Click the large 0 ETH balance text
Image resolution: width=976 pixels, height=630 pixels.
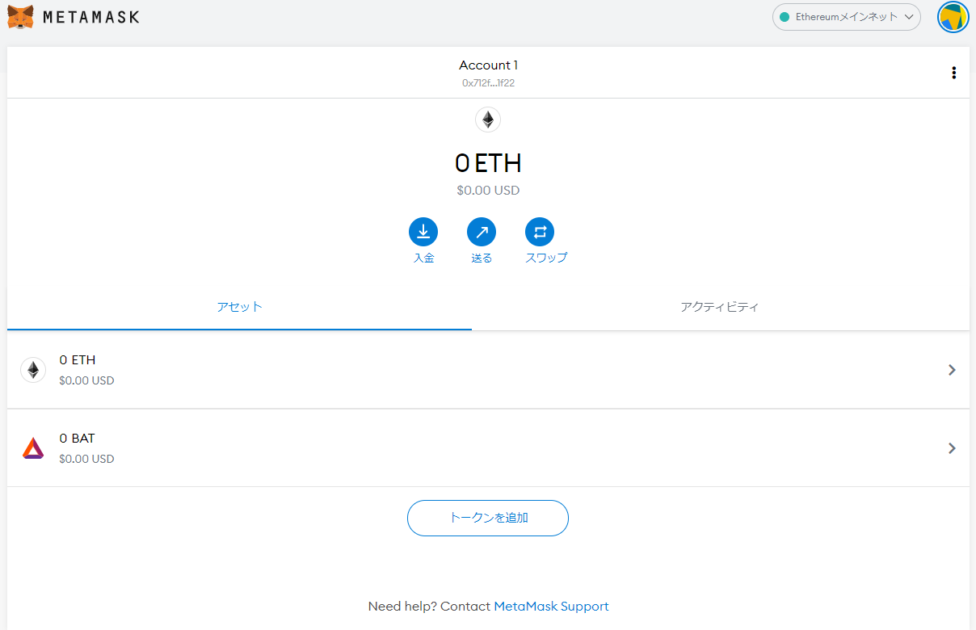pyautogui.click(x=488, y=163)
